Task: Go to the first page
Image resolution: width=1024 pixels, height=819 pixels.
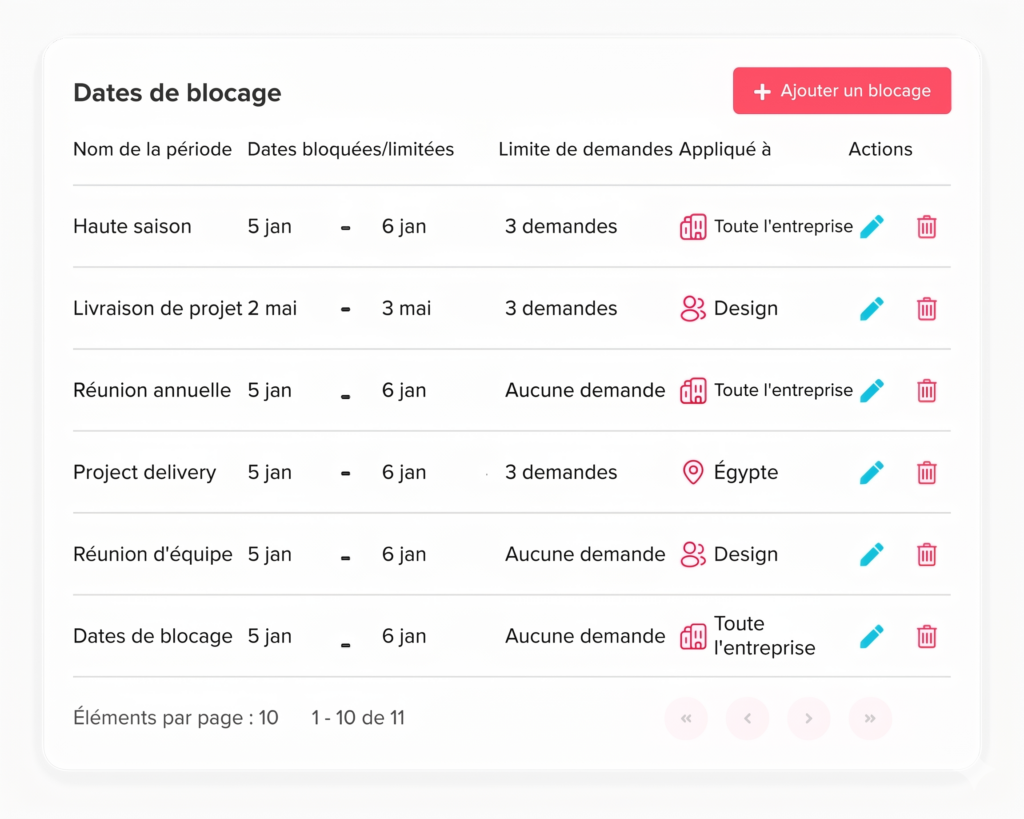Action: [686, 718]
